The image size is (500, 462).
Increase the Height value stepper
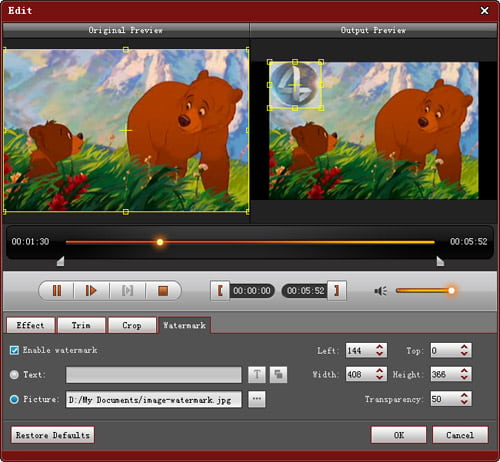(x=464, y=371)
